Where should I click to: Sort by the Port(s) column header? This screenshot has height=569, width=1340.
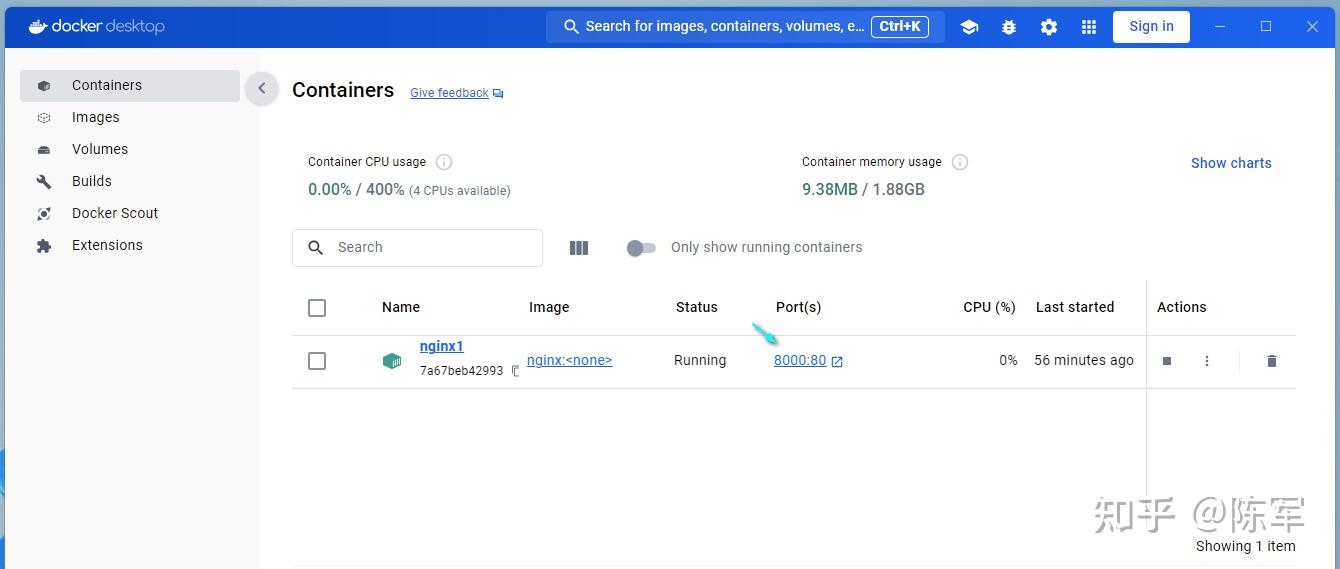[x=799, y=308]
